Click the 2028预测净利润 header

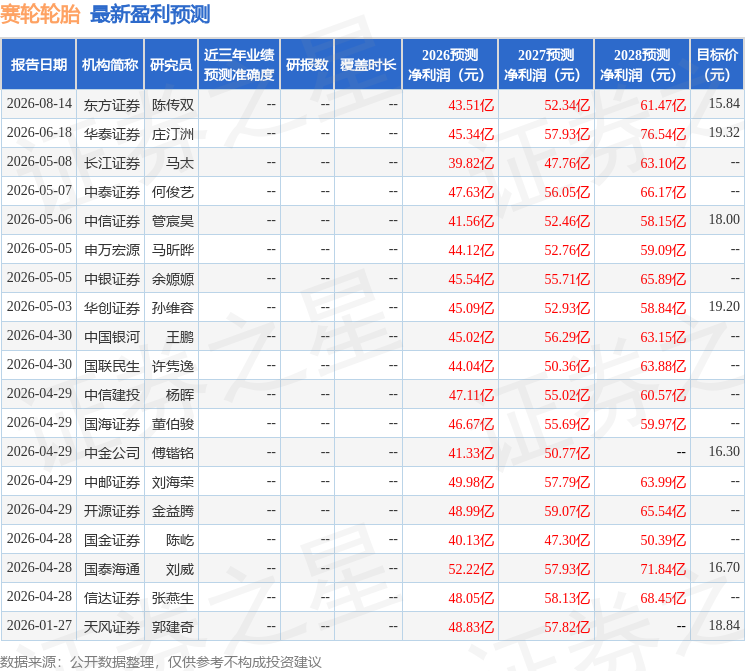tap(642, 64)
